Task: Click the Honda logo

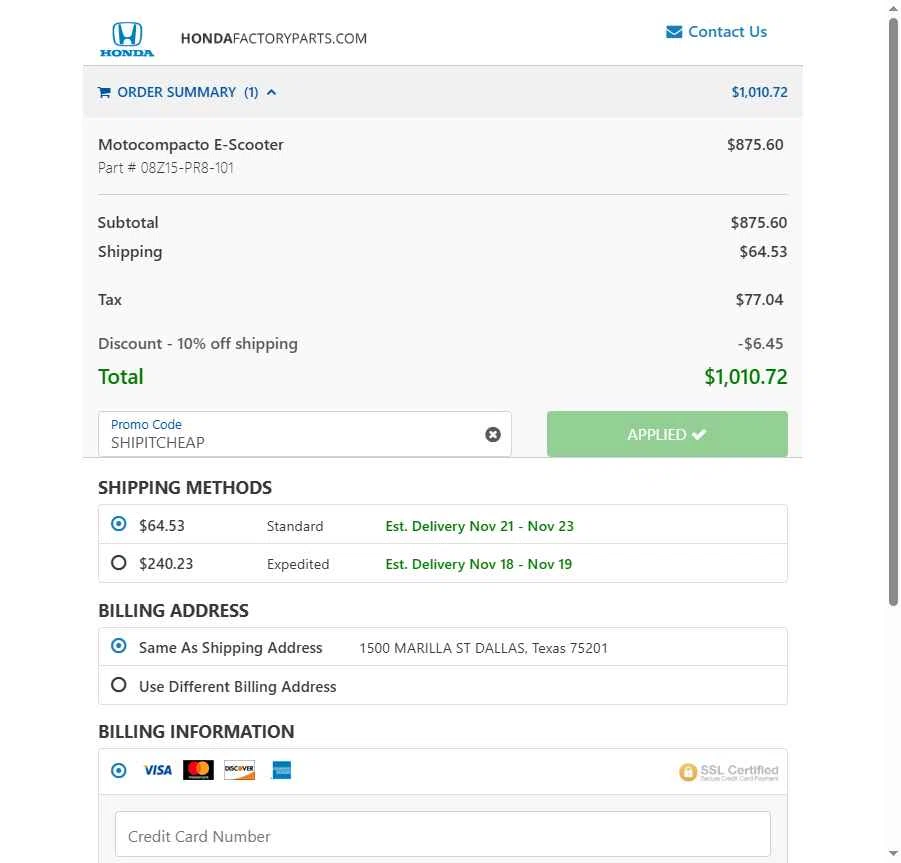Action: coord(126,39)
